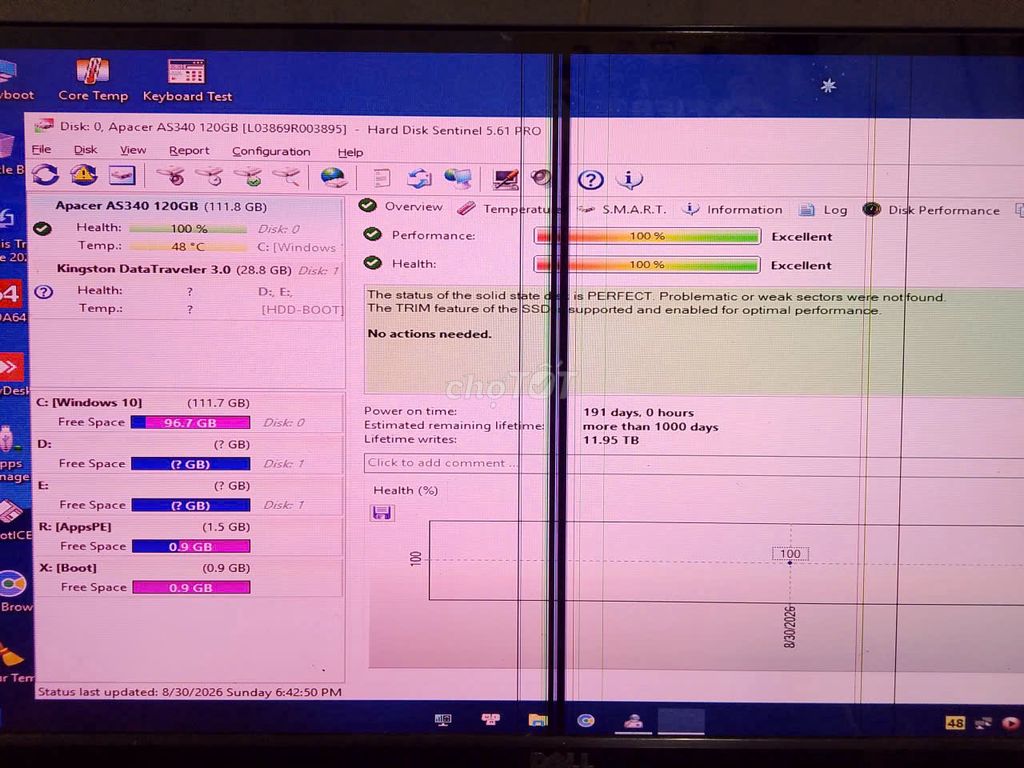Switch to the Log tab
This screenshot has width=1024, height=768.
[x=824, y=210]
